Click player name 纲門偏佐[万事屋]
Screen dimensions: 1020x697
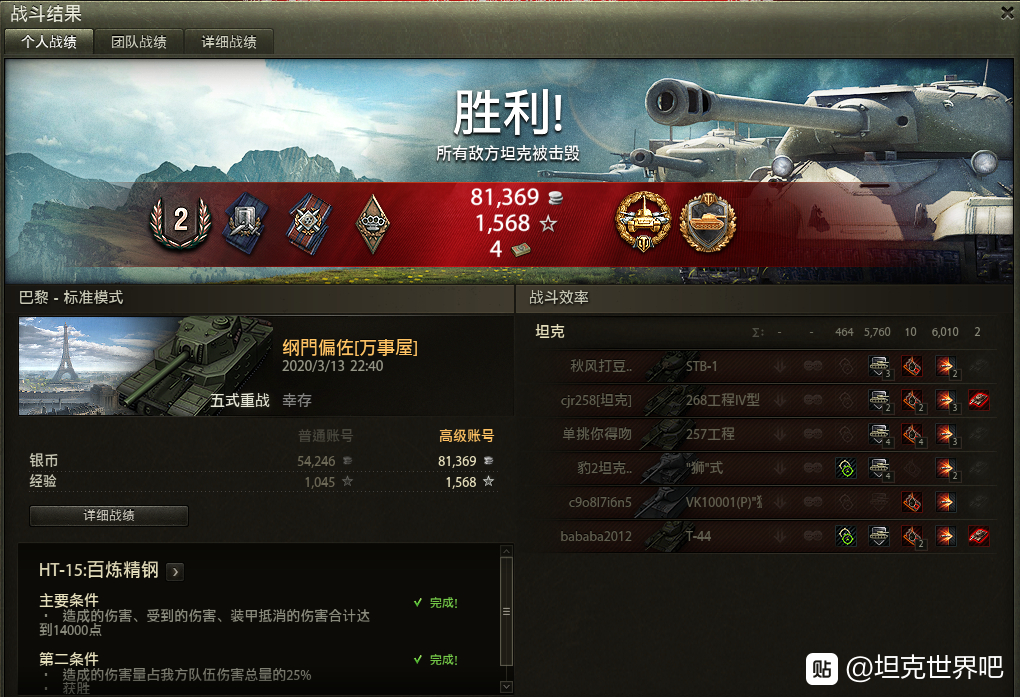coord(350,348)
